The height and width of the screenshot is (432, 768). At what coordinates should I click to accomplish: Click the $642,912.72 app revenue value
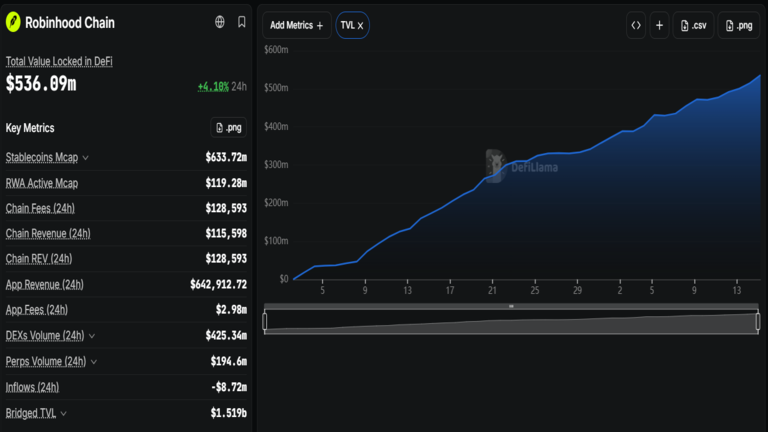(x=218, y=285)
